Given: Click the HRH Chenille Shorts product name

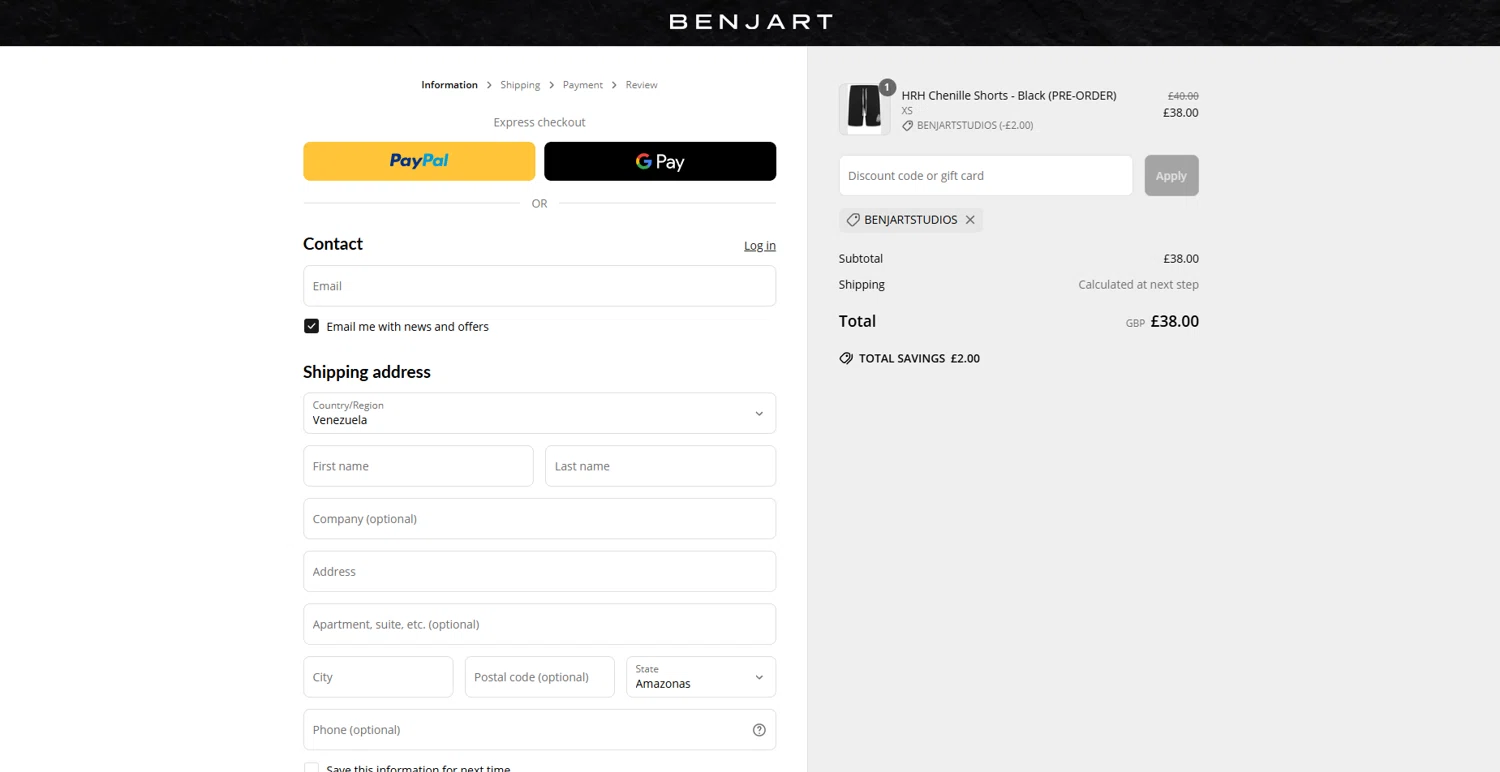Looking at the screenshot, I should point(1008,96).
